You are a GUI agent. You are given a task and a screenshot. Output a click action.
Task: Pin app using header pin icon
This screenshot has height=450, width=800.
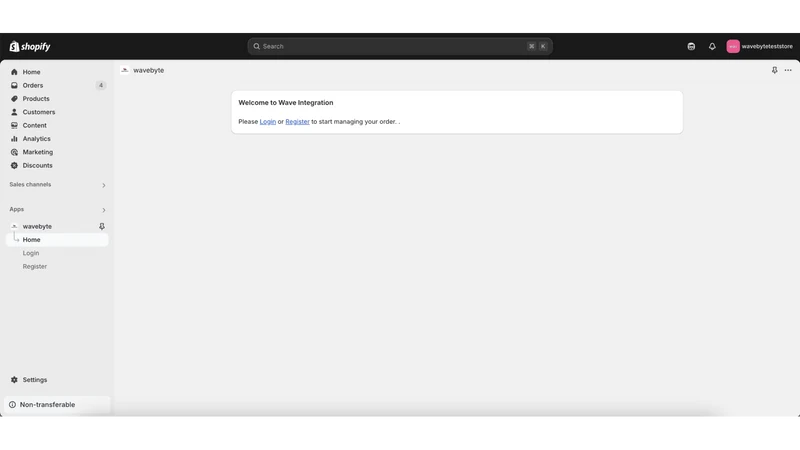[774, 70]
